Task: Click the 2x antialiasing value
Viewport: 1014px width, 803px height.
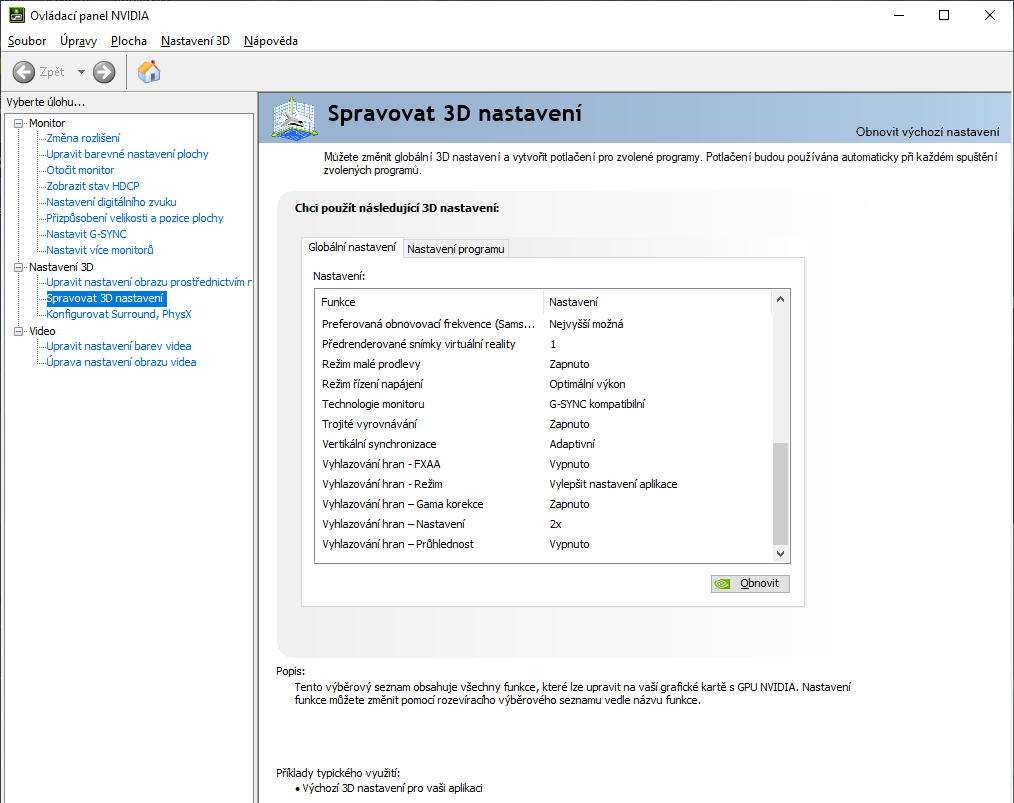Action: [556, 524]
